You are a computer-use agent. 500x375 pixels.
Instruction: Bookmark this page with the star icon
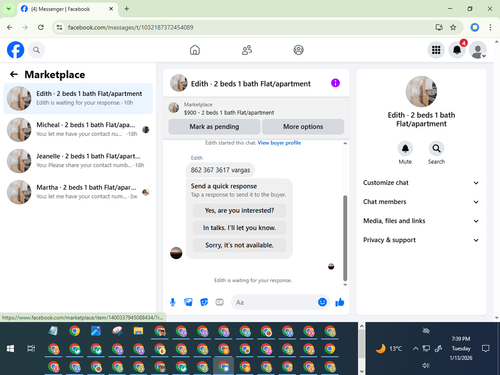coord(453,27)
